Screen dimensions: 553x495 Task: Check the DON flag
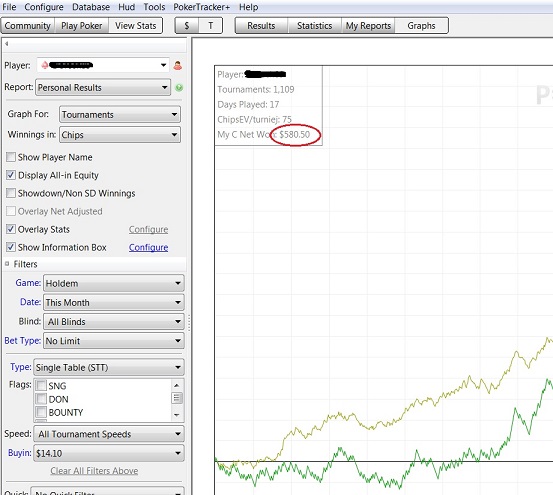click(x=41, y=399)
